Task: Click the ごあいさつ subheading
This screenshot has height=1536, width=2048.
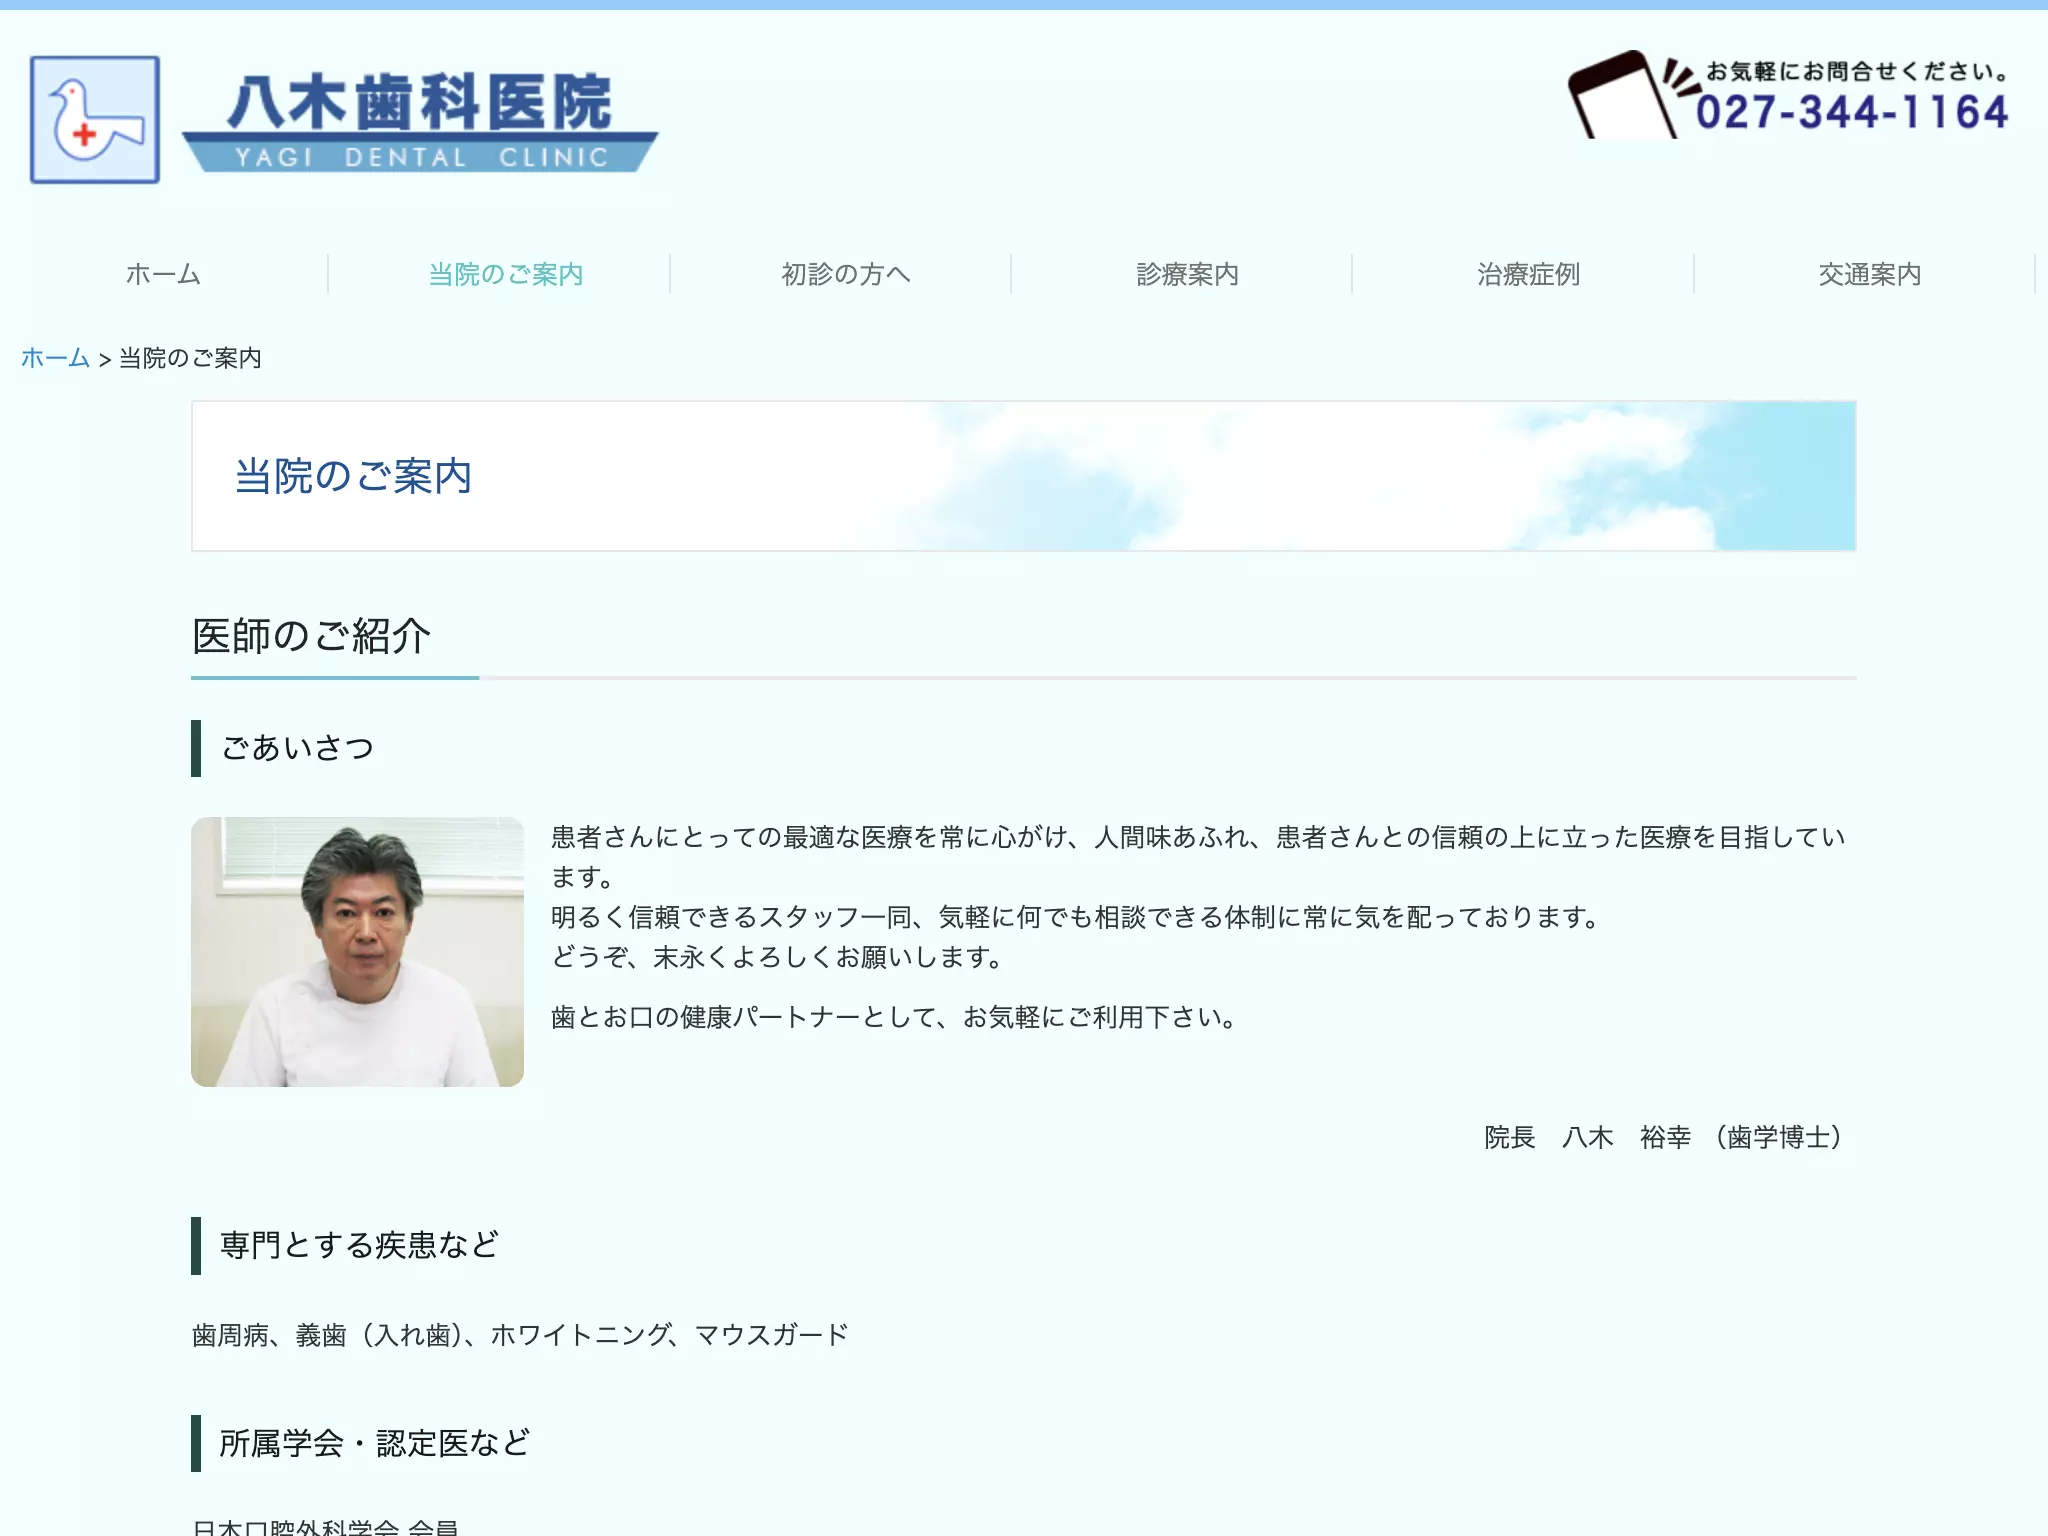Action: [x=297, y=748]
